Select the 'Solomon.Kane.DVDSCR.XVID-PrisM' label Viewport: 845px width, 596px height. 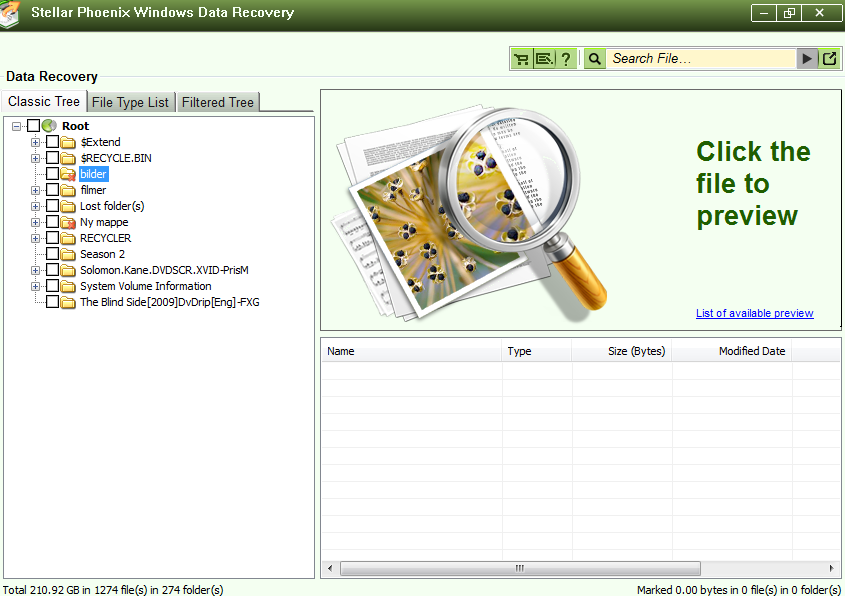pyautogui.click(x=164, y=271)
